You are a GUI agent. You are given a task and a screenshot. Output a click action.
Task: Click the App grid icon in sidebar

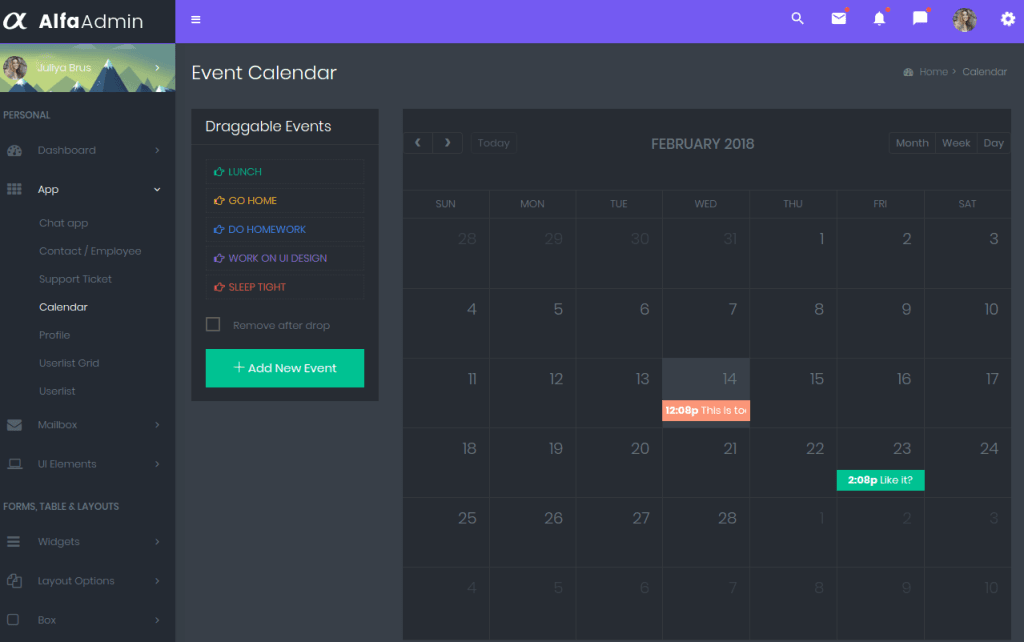tap(14, 189)
